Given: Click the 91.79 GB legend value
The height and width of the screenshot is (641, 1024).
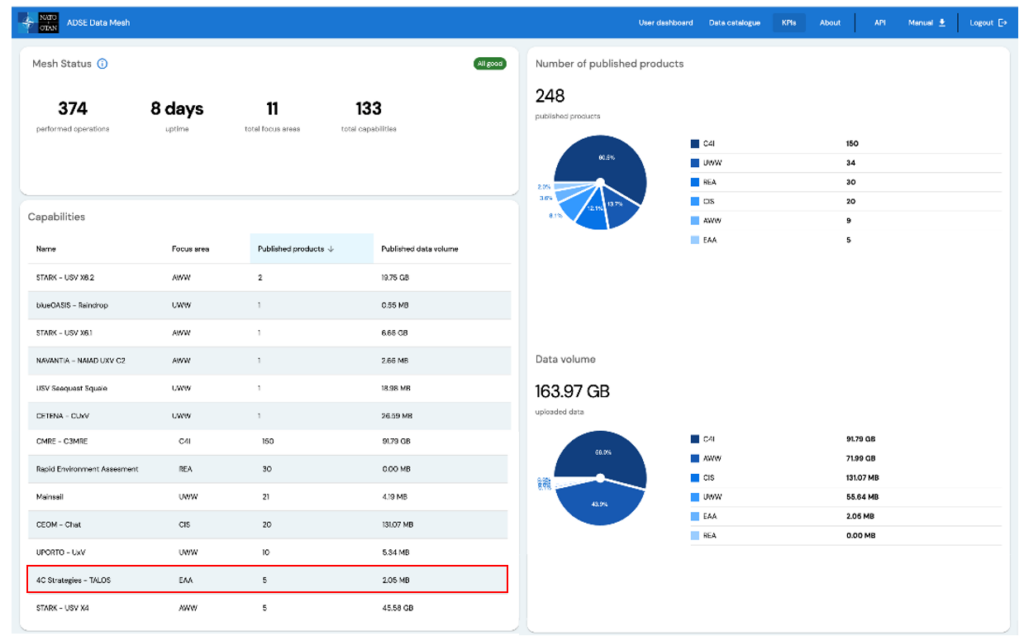Looking at the screenshot, I should [x=861, y=439].
